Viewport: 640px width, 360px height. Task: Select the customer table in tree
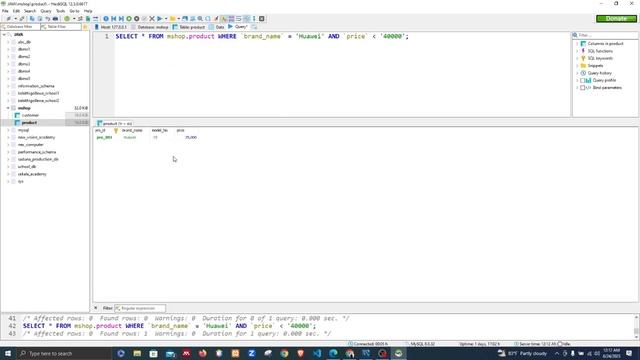pos(30,116)
